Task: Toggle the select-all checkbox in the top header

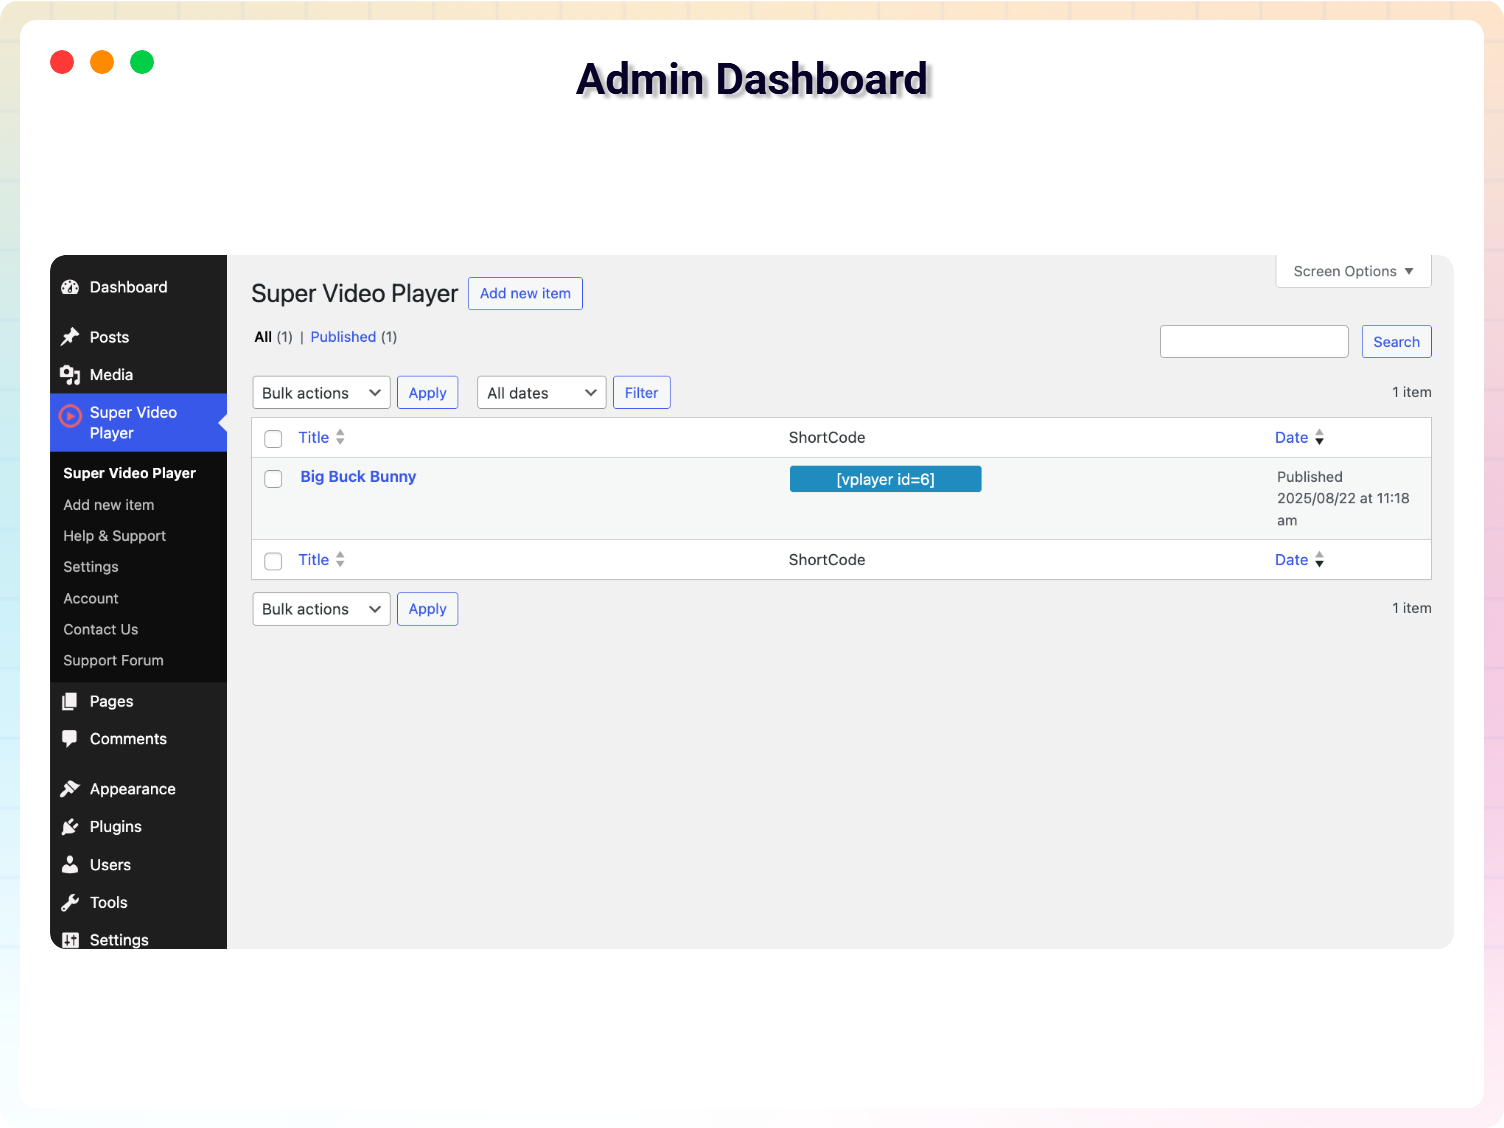Action: (273, 439)
